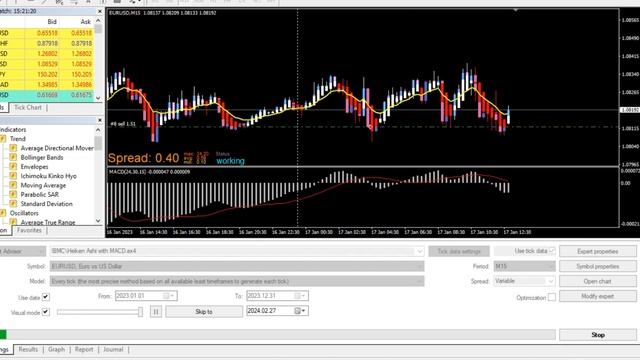Open the From date 2023.01.01 dropdown arrow
This screenshot has height=360, width=640.
click(x=173, y=296)
